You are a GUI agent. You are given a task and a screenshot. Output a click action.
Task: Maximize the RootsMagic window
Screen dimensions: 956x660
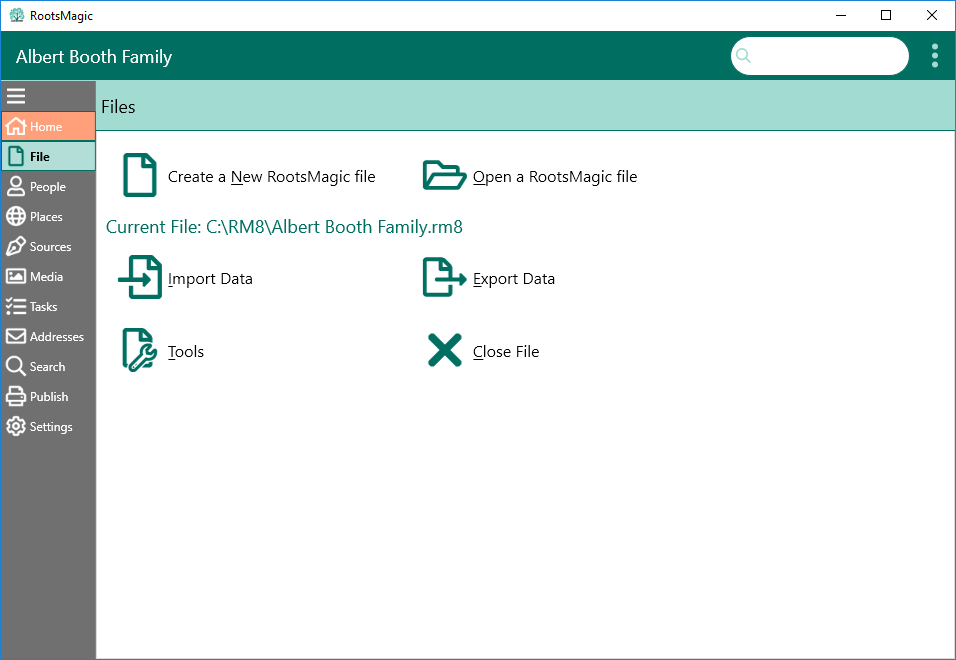point(886,15)
